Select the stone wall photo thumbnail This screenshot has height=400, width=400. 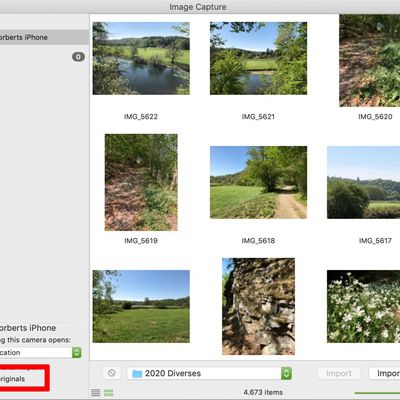pos(258,306)
